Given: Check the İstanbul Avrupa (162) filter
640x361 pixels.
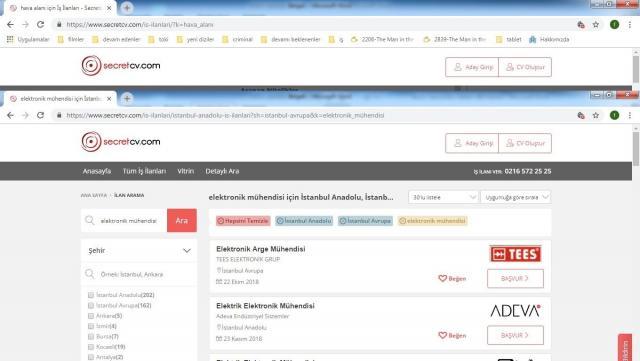Looking at the screenshot, I should tap(91, 305).
